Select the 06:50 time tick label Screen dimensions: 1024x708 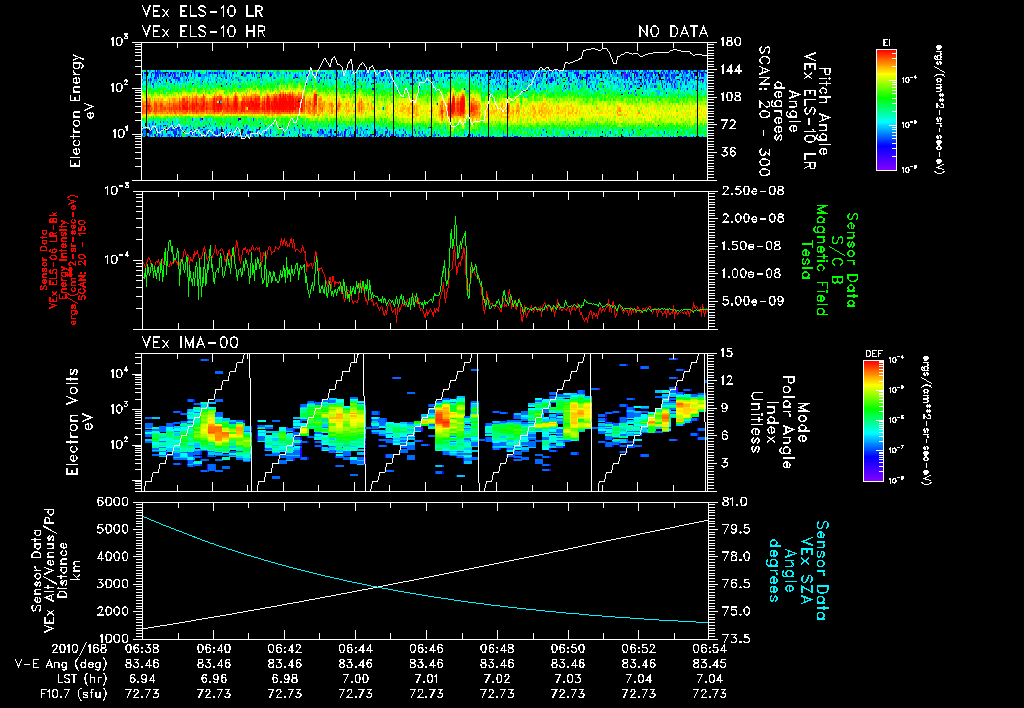pos(568,651)
